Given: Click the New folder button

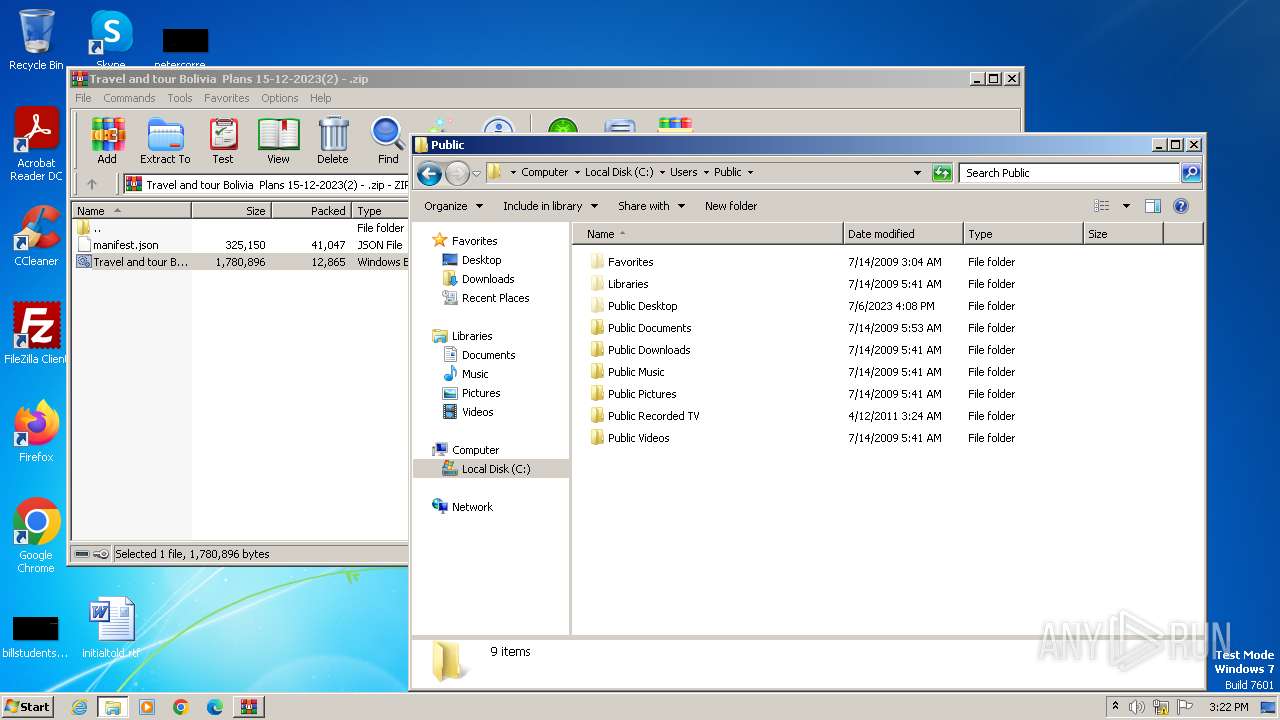Looking at the screenshot, I should (x=731, y=206).
